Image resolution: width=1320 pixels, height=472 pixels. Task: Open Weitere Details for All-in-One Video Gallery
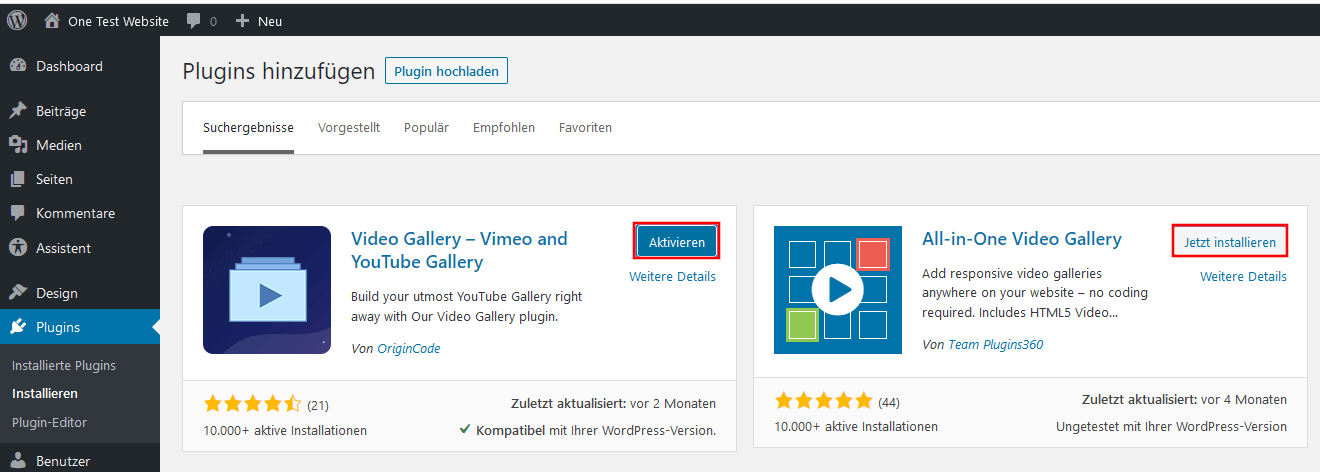click(x=1243, y=277)
